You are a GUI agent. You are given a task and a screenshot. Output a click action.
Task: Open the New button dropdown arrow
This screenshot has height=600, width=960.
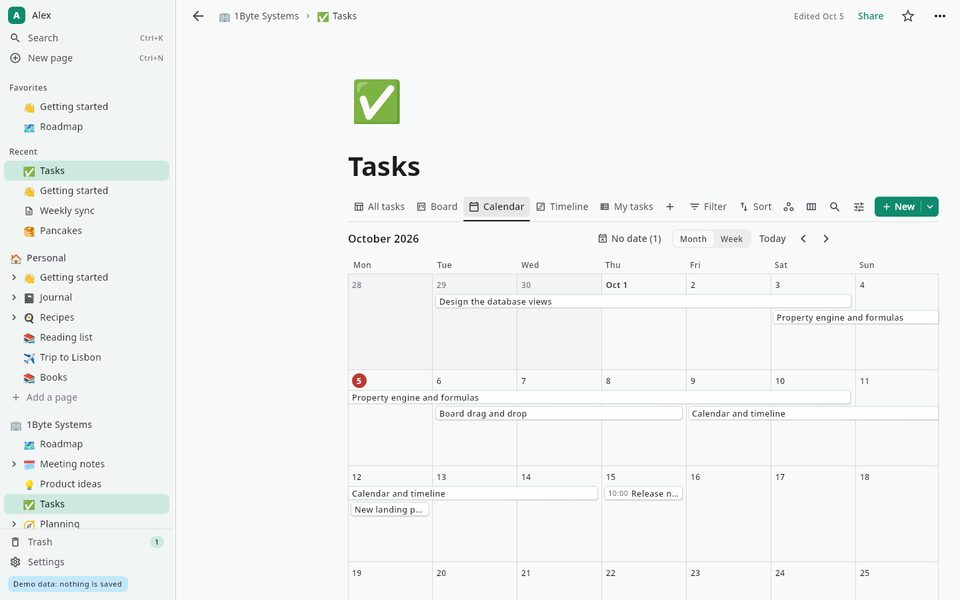point(930,207)
